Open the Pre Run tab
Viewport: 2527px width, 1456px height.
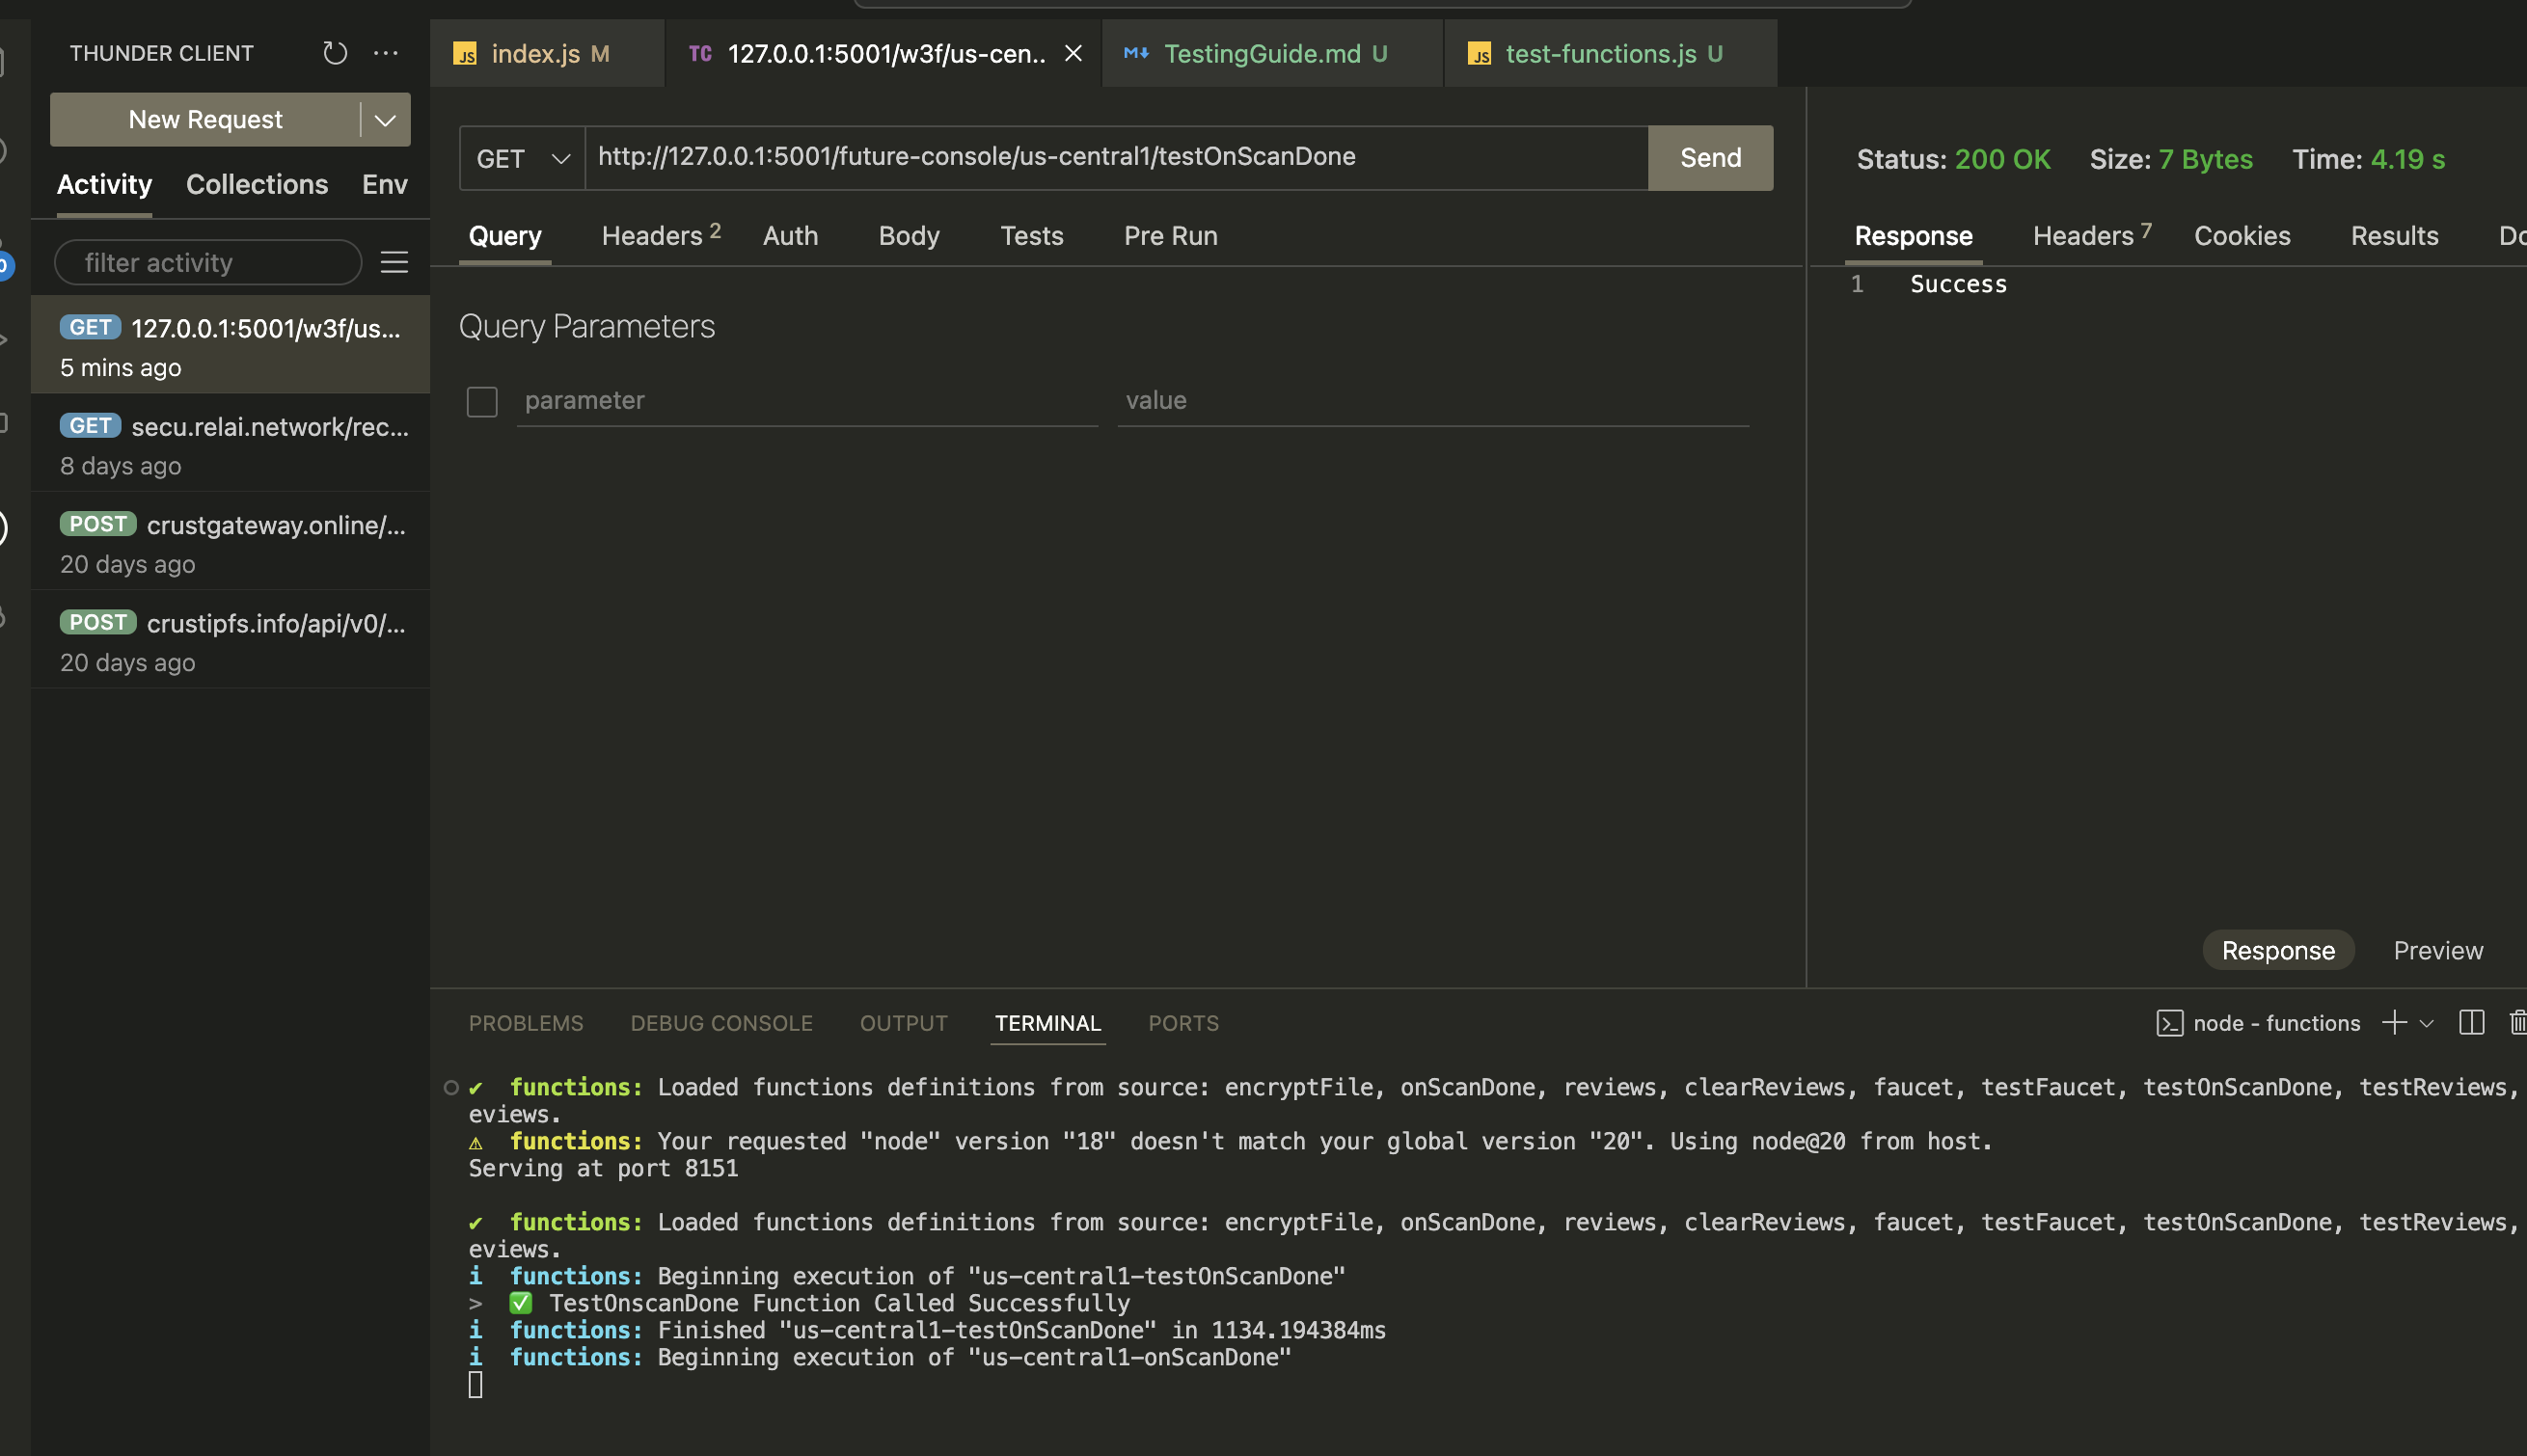click(1170, 236)
